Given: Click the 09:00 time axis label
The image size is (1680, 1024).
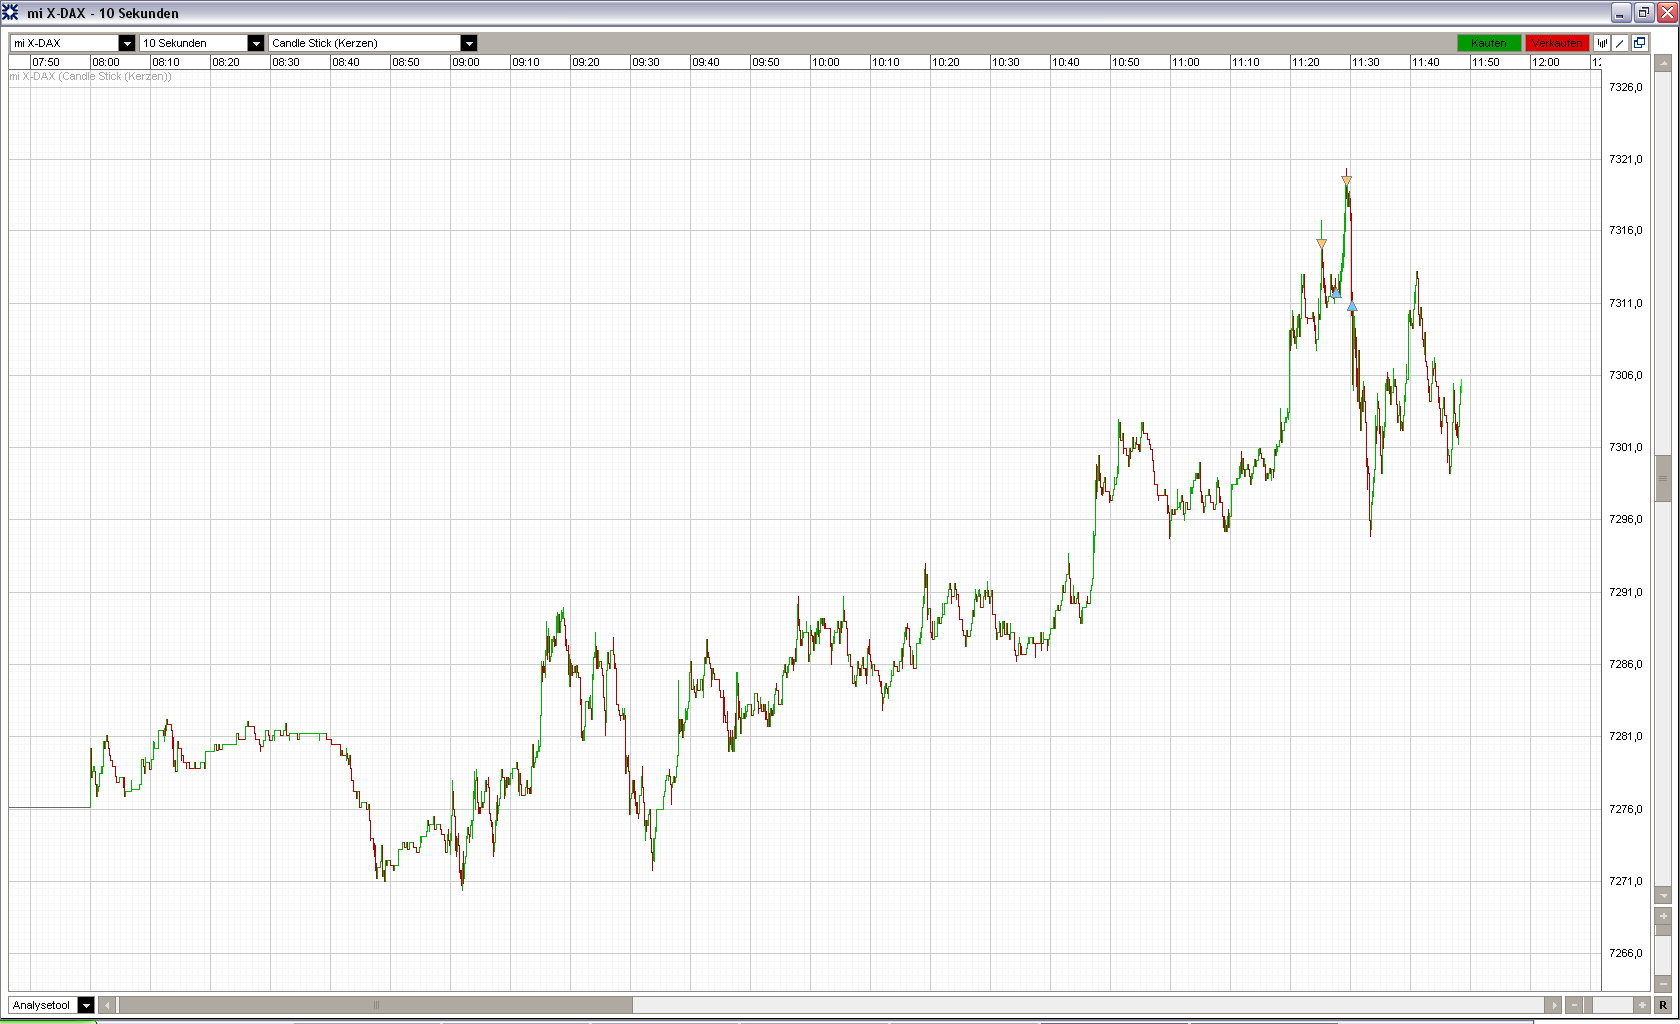Looking at the screenshot, I should pos(466,62).
